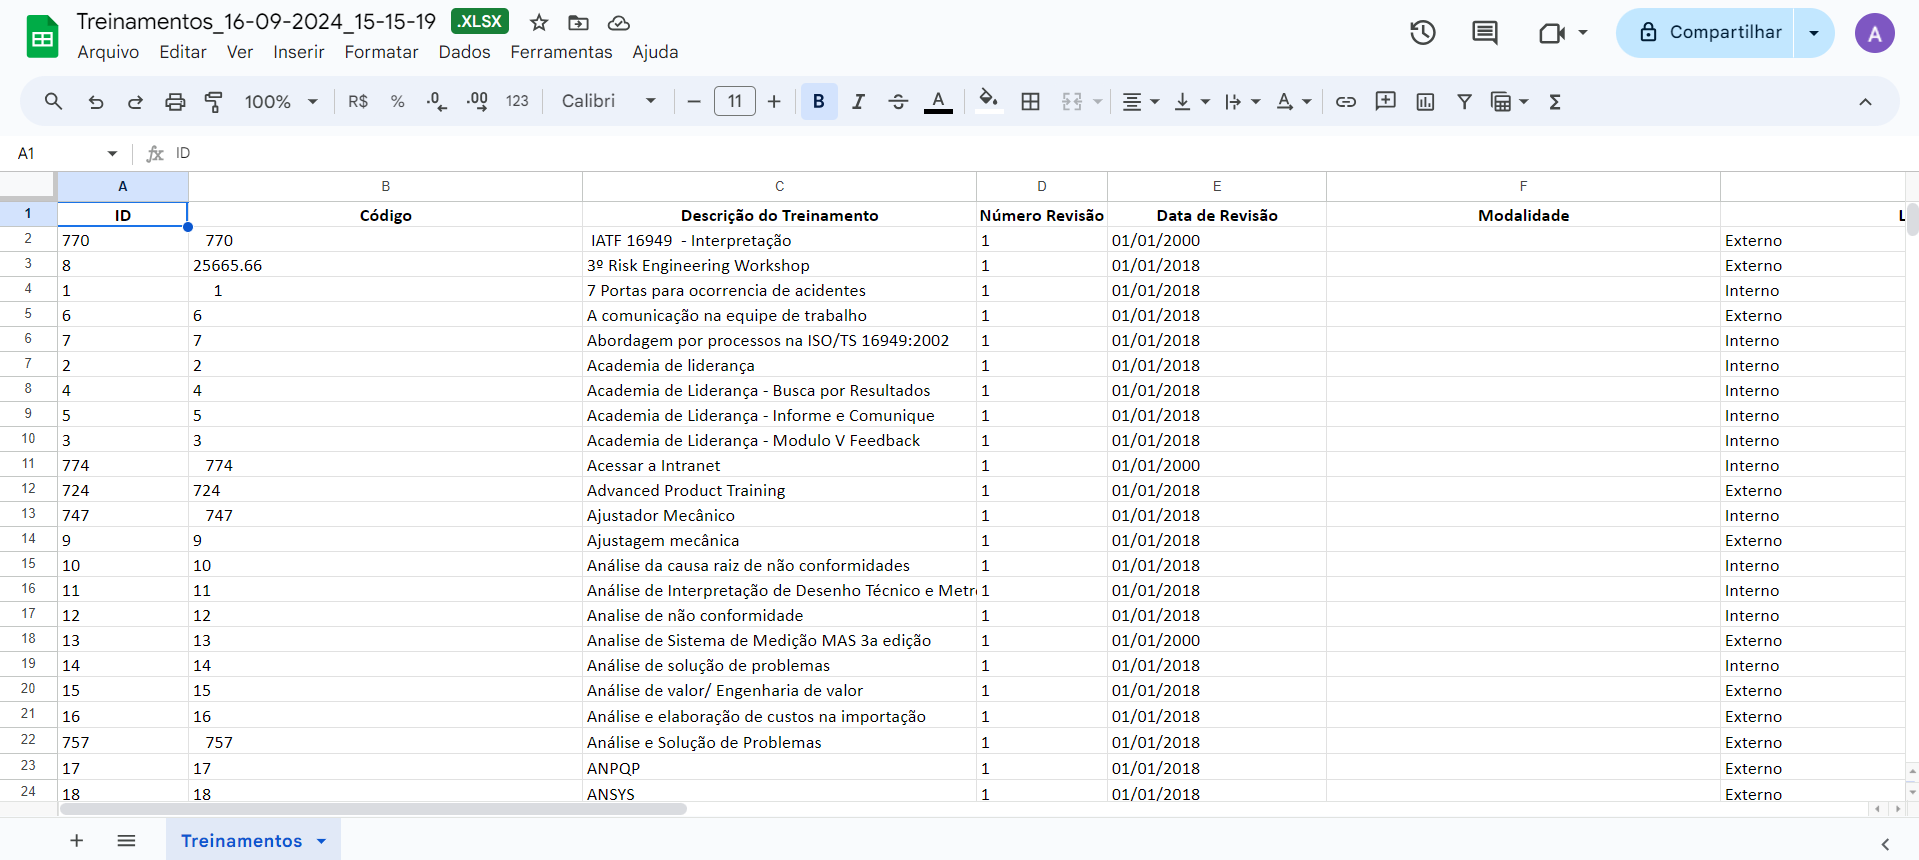Screen dimensions: 1919x860
Task: Decrease font size with minus button
Action: click(694, 101)
